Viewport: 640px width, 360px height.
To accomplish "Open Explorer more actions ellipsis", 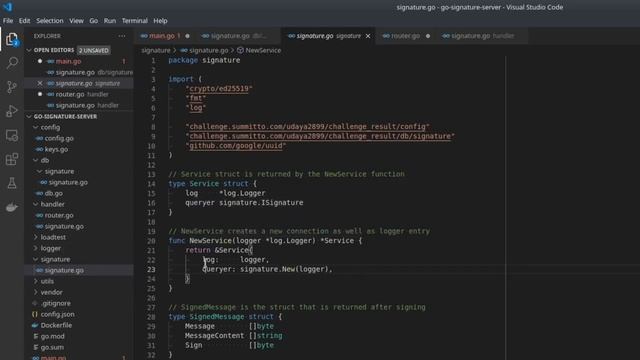I will coord(122,36).
